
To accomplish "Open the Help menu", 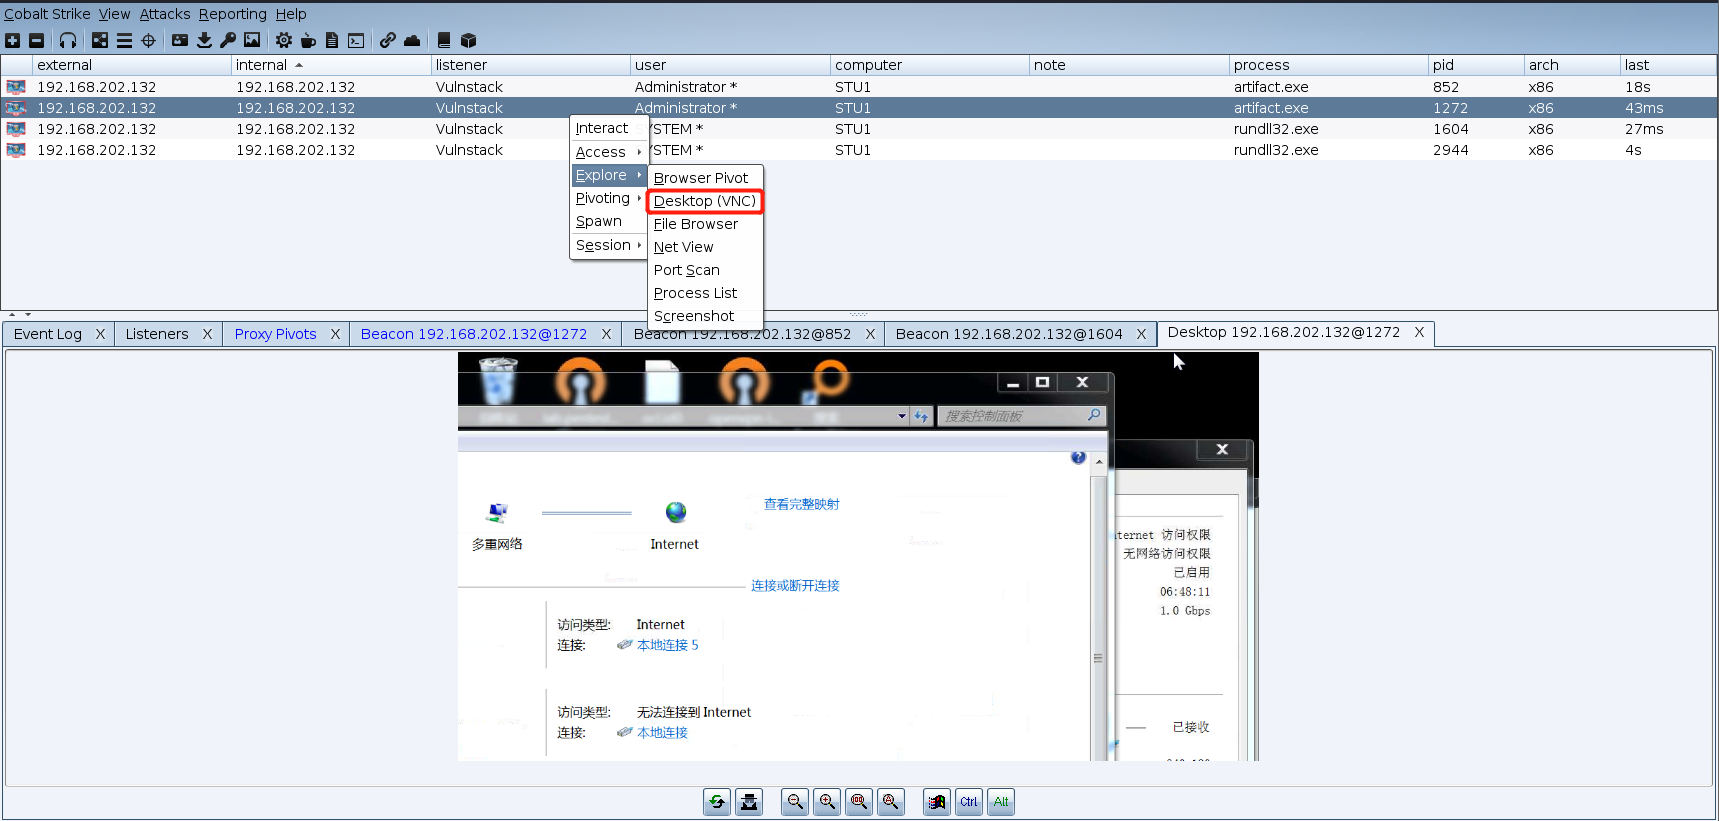I will (291, 14).
